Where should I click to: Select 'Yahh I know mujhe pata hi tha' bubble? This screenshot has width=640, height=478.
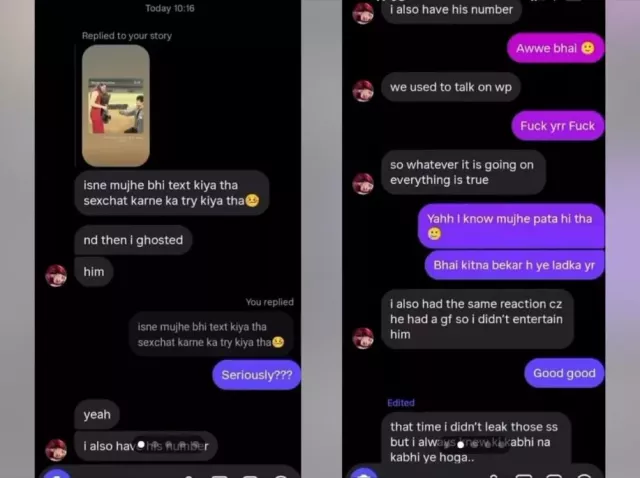(511, 226)
